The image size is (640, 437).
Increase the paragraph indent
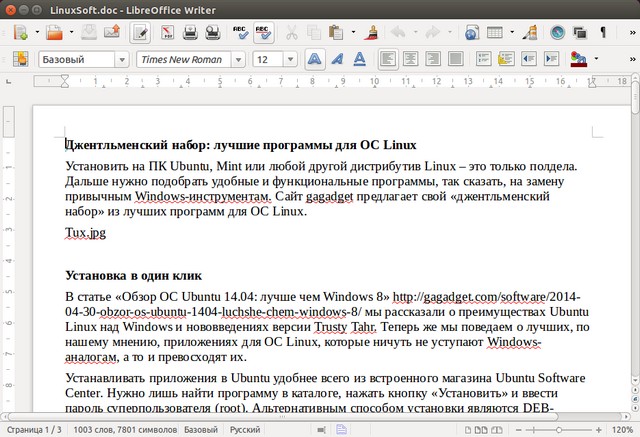[551, 59]
